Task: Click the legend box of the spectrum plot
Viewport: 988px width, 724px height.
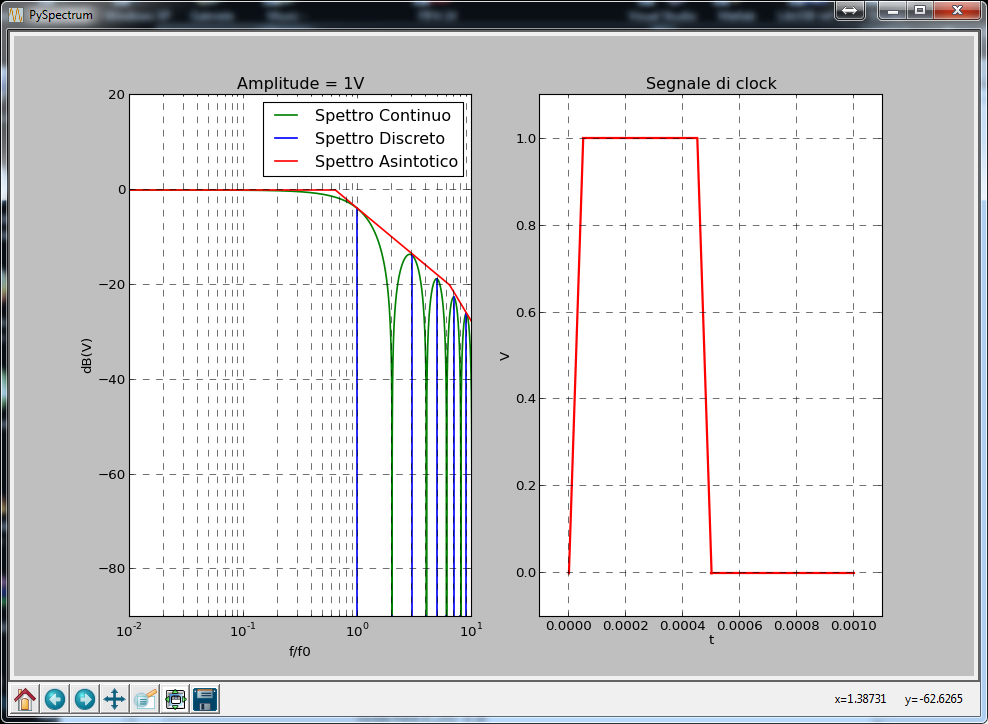Action: tap(365, 138)
